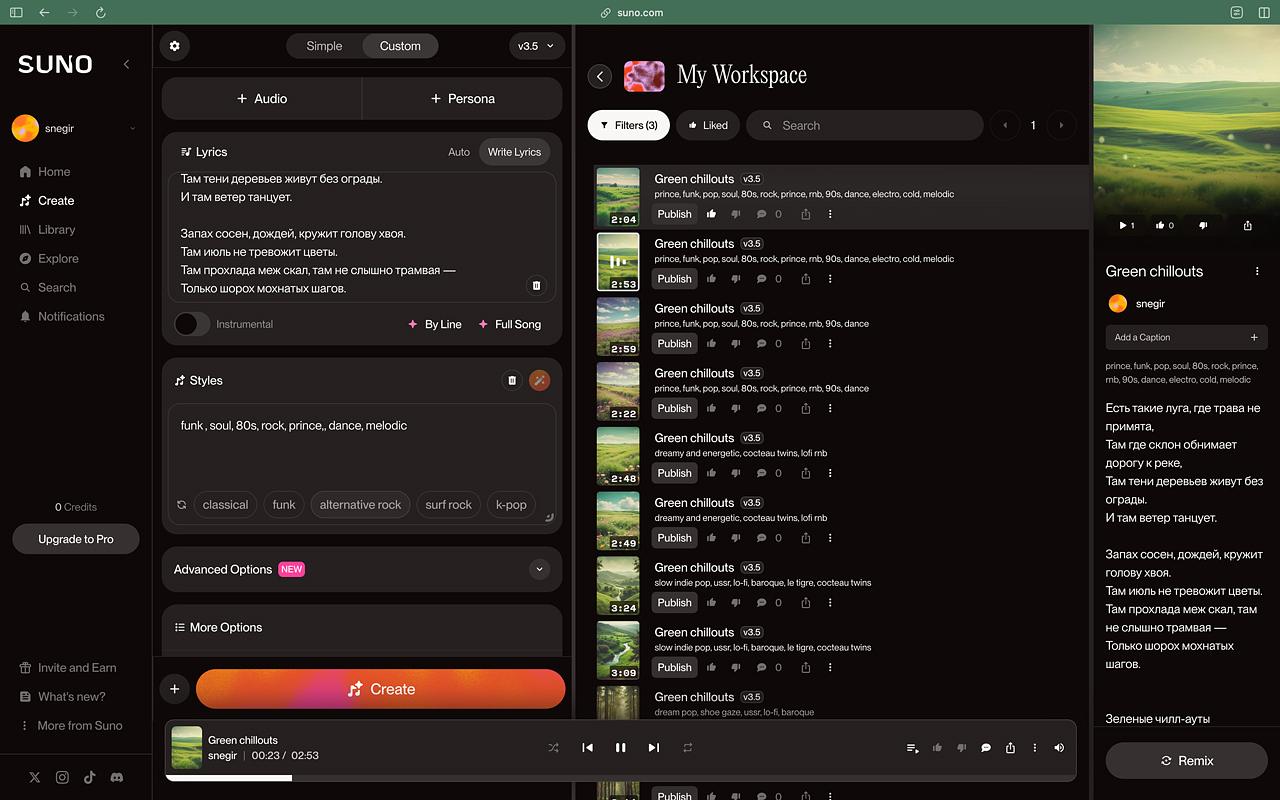The width and height of the screenshot is (1280, 800).
Task: Click the magic wand icon in Styles
Action: (x=539, y=380)
